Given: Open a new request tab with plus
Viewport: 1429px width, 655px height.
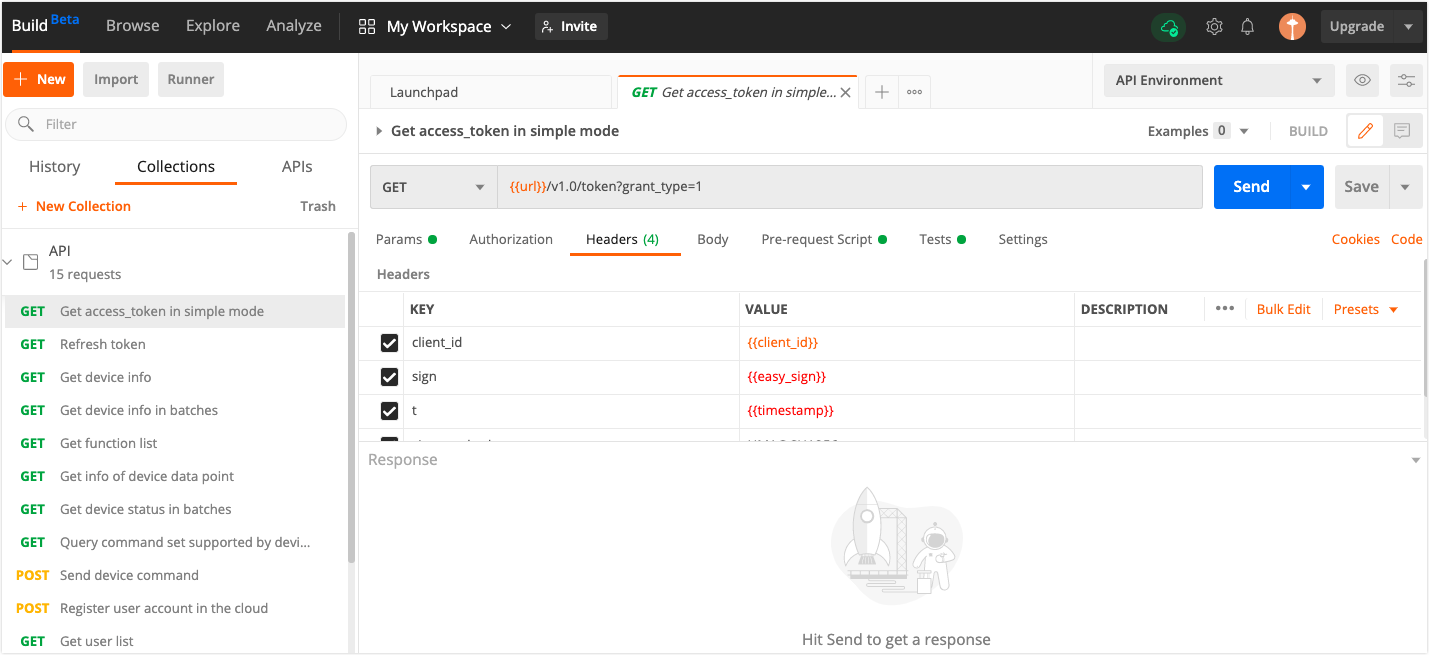Looking at the screenshot, I should pyautogui.click(x=881, y=92).
